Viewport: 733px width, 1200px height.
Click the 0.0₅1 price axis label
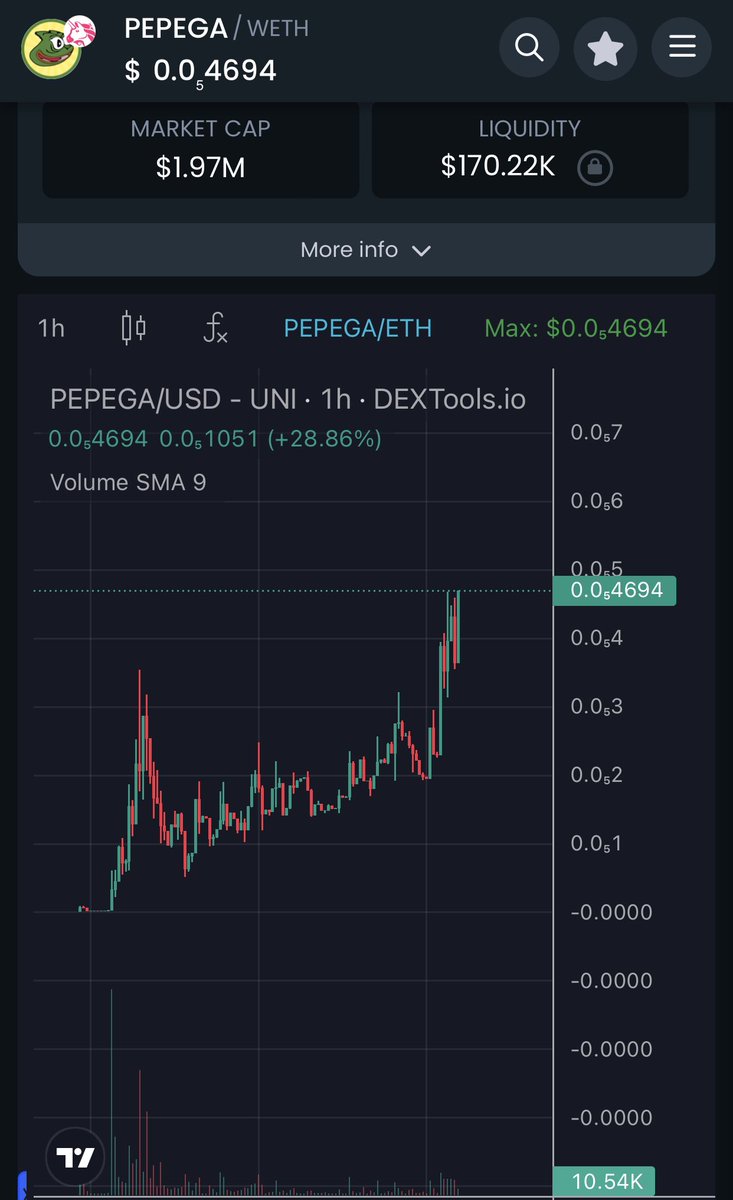click(x=596, y=844)
